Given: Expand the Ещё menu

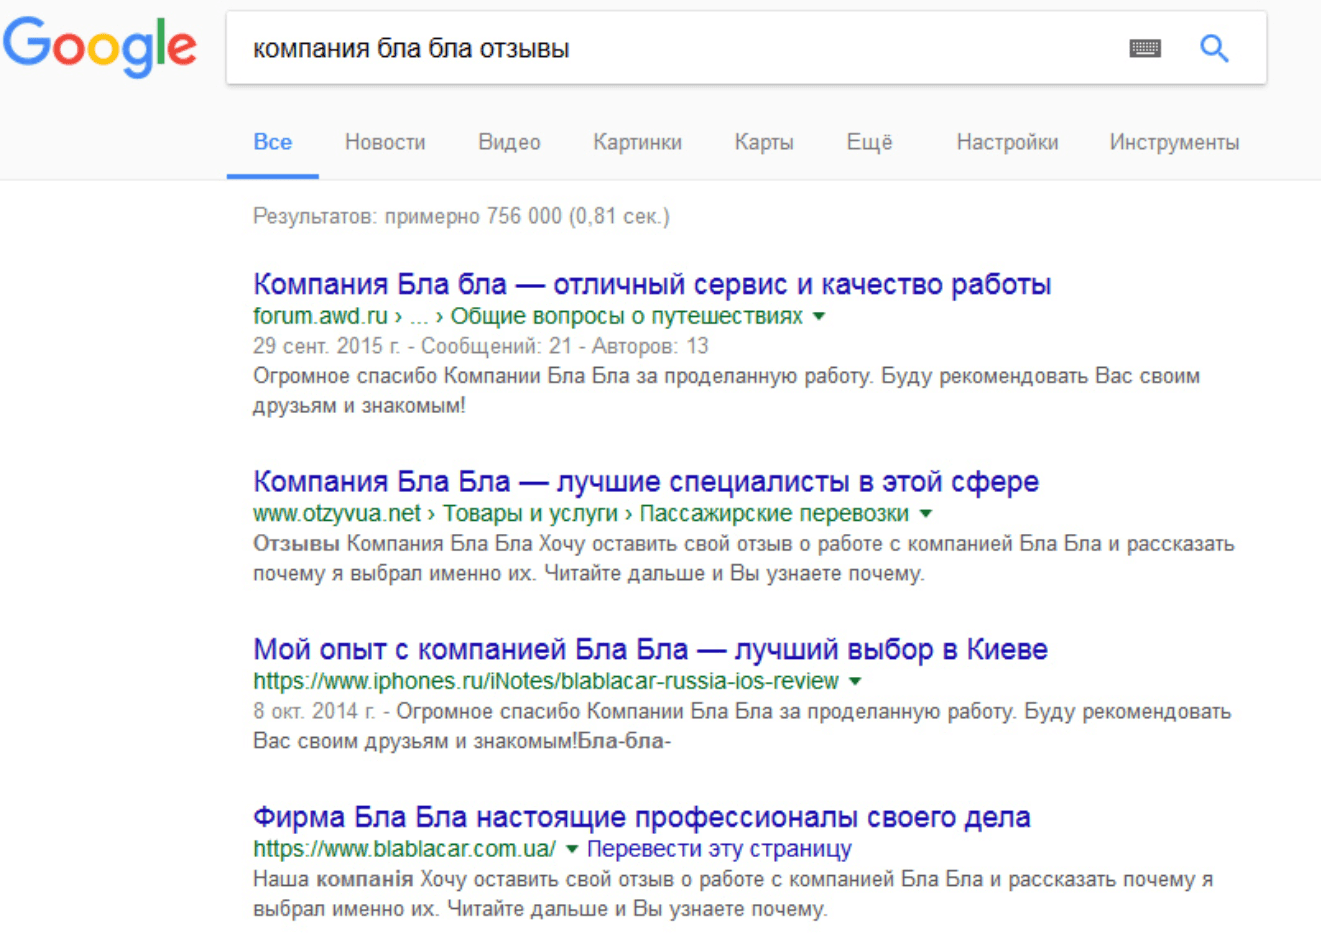Looking at the screenshot, I should point(869,142).
